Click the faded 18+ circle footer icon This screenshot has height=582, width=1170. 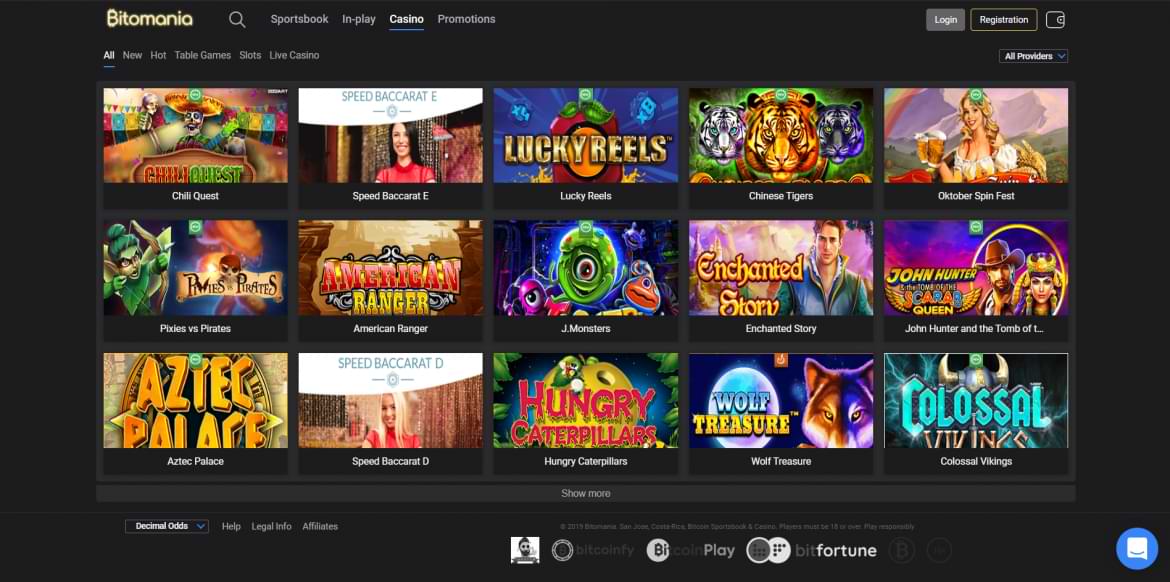click(939, 551)
